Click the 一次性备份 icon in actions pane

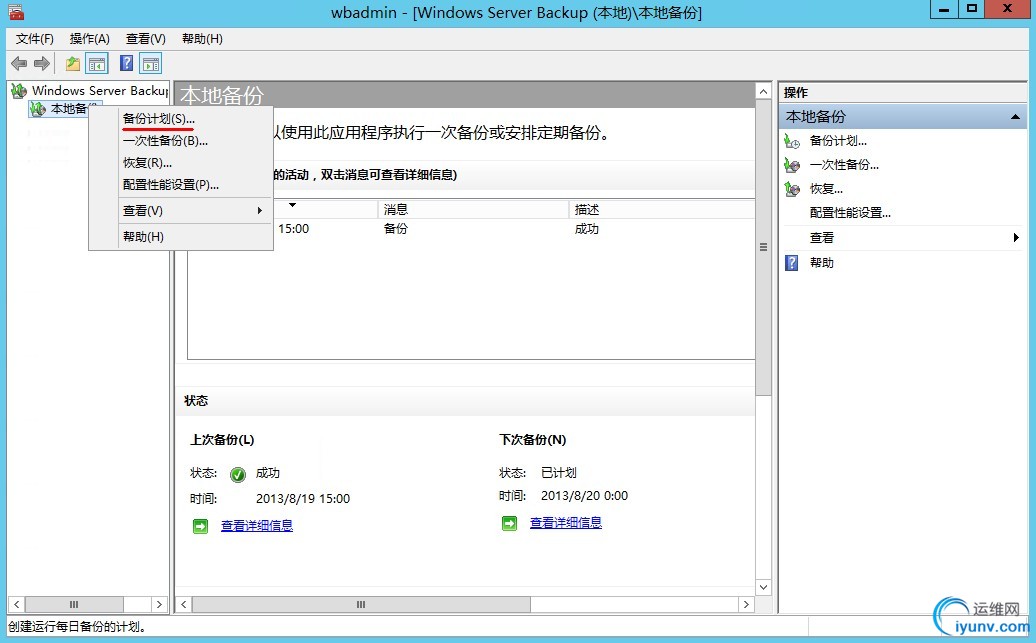[x=792, y=165]
